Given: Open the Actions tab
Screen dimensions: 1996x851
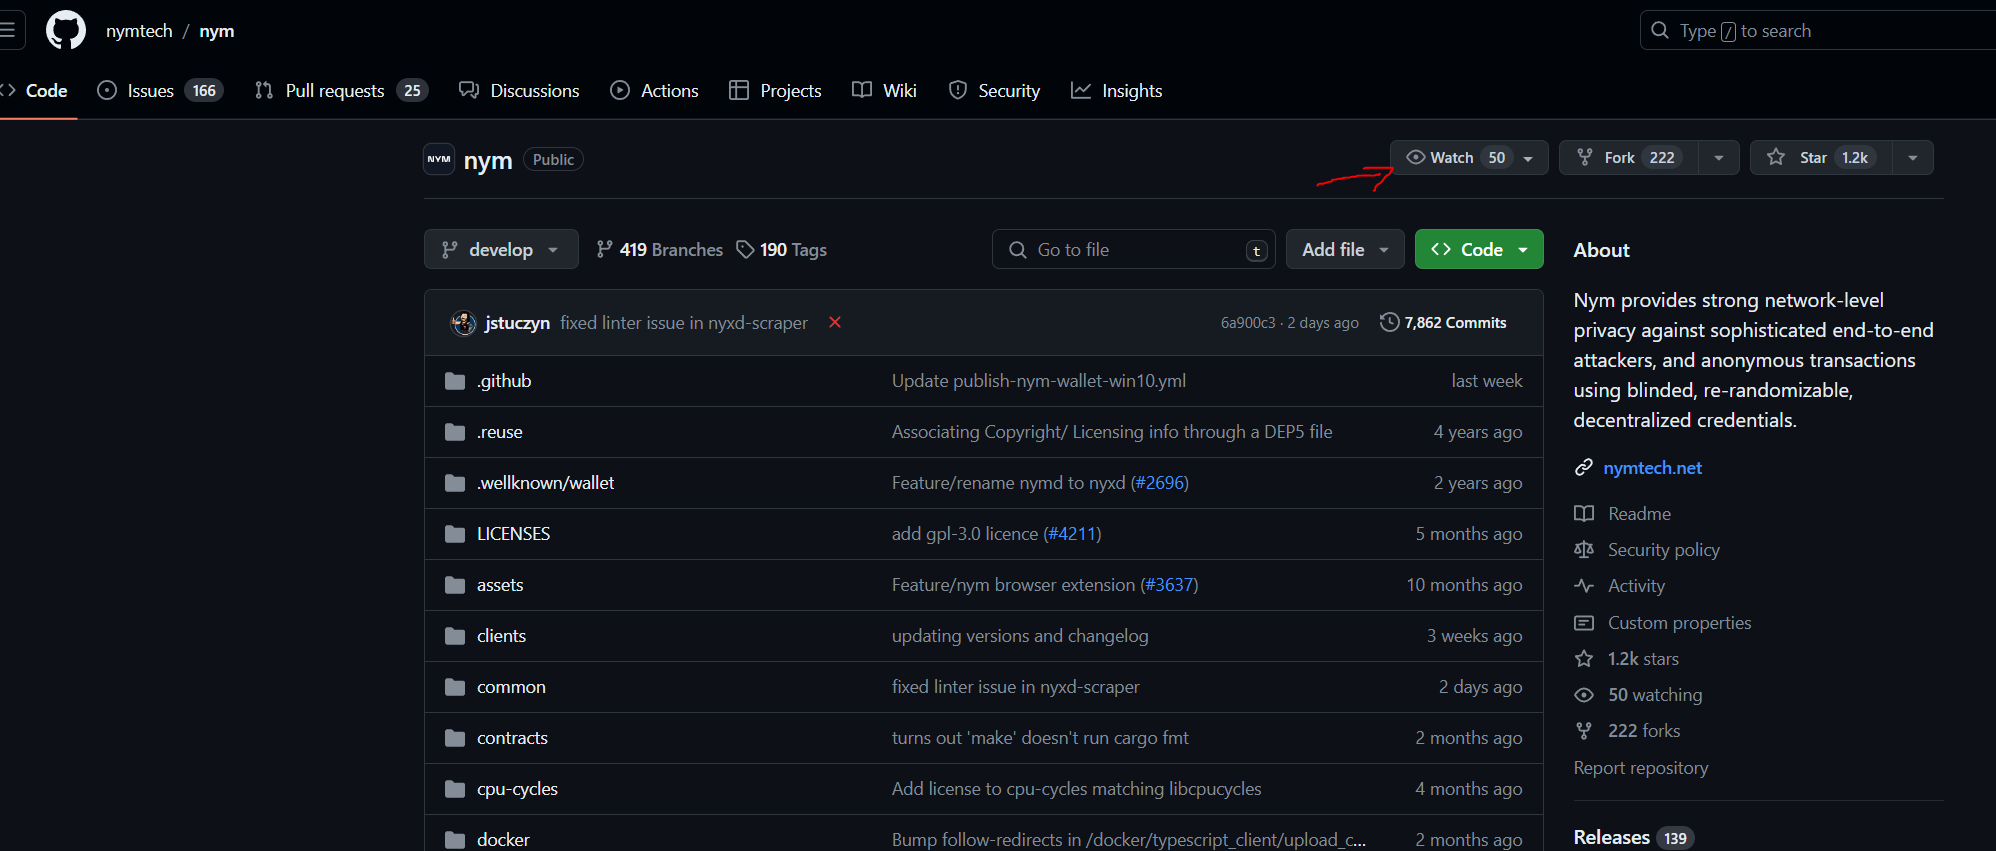Looking at the screenshot, I should (654, 90).
